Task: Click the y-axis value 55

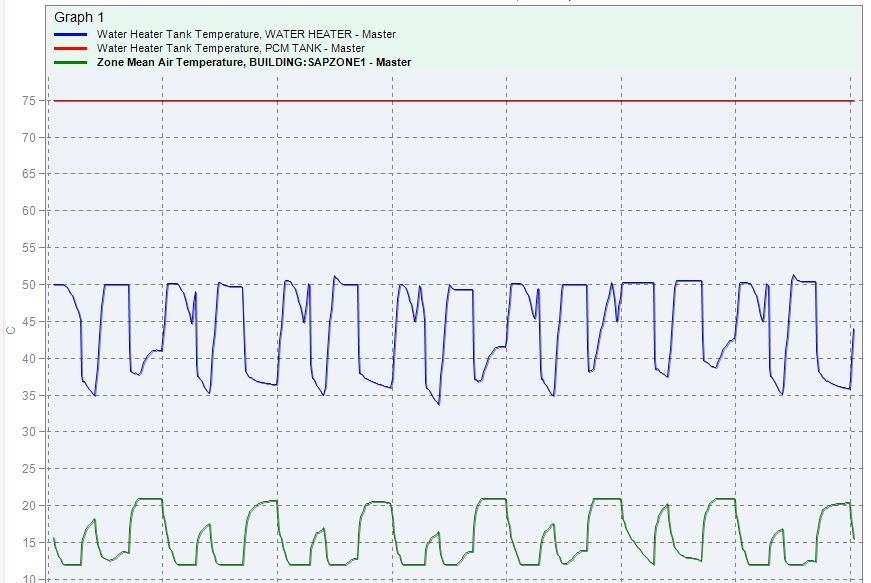Action: 29,248
